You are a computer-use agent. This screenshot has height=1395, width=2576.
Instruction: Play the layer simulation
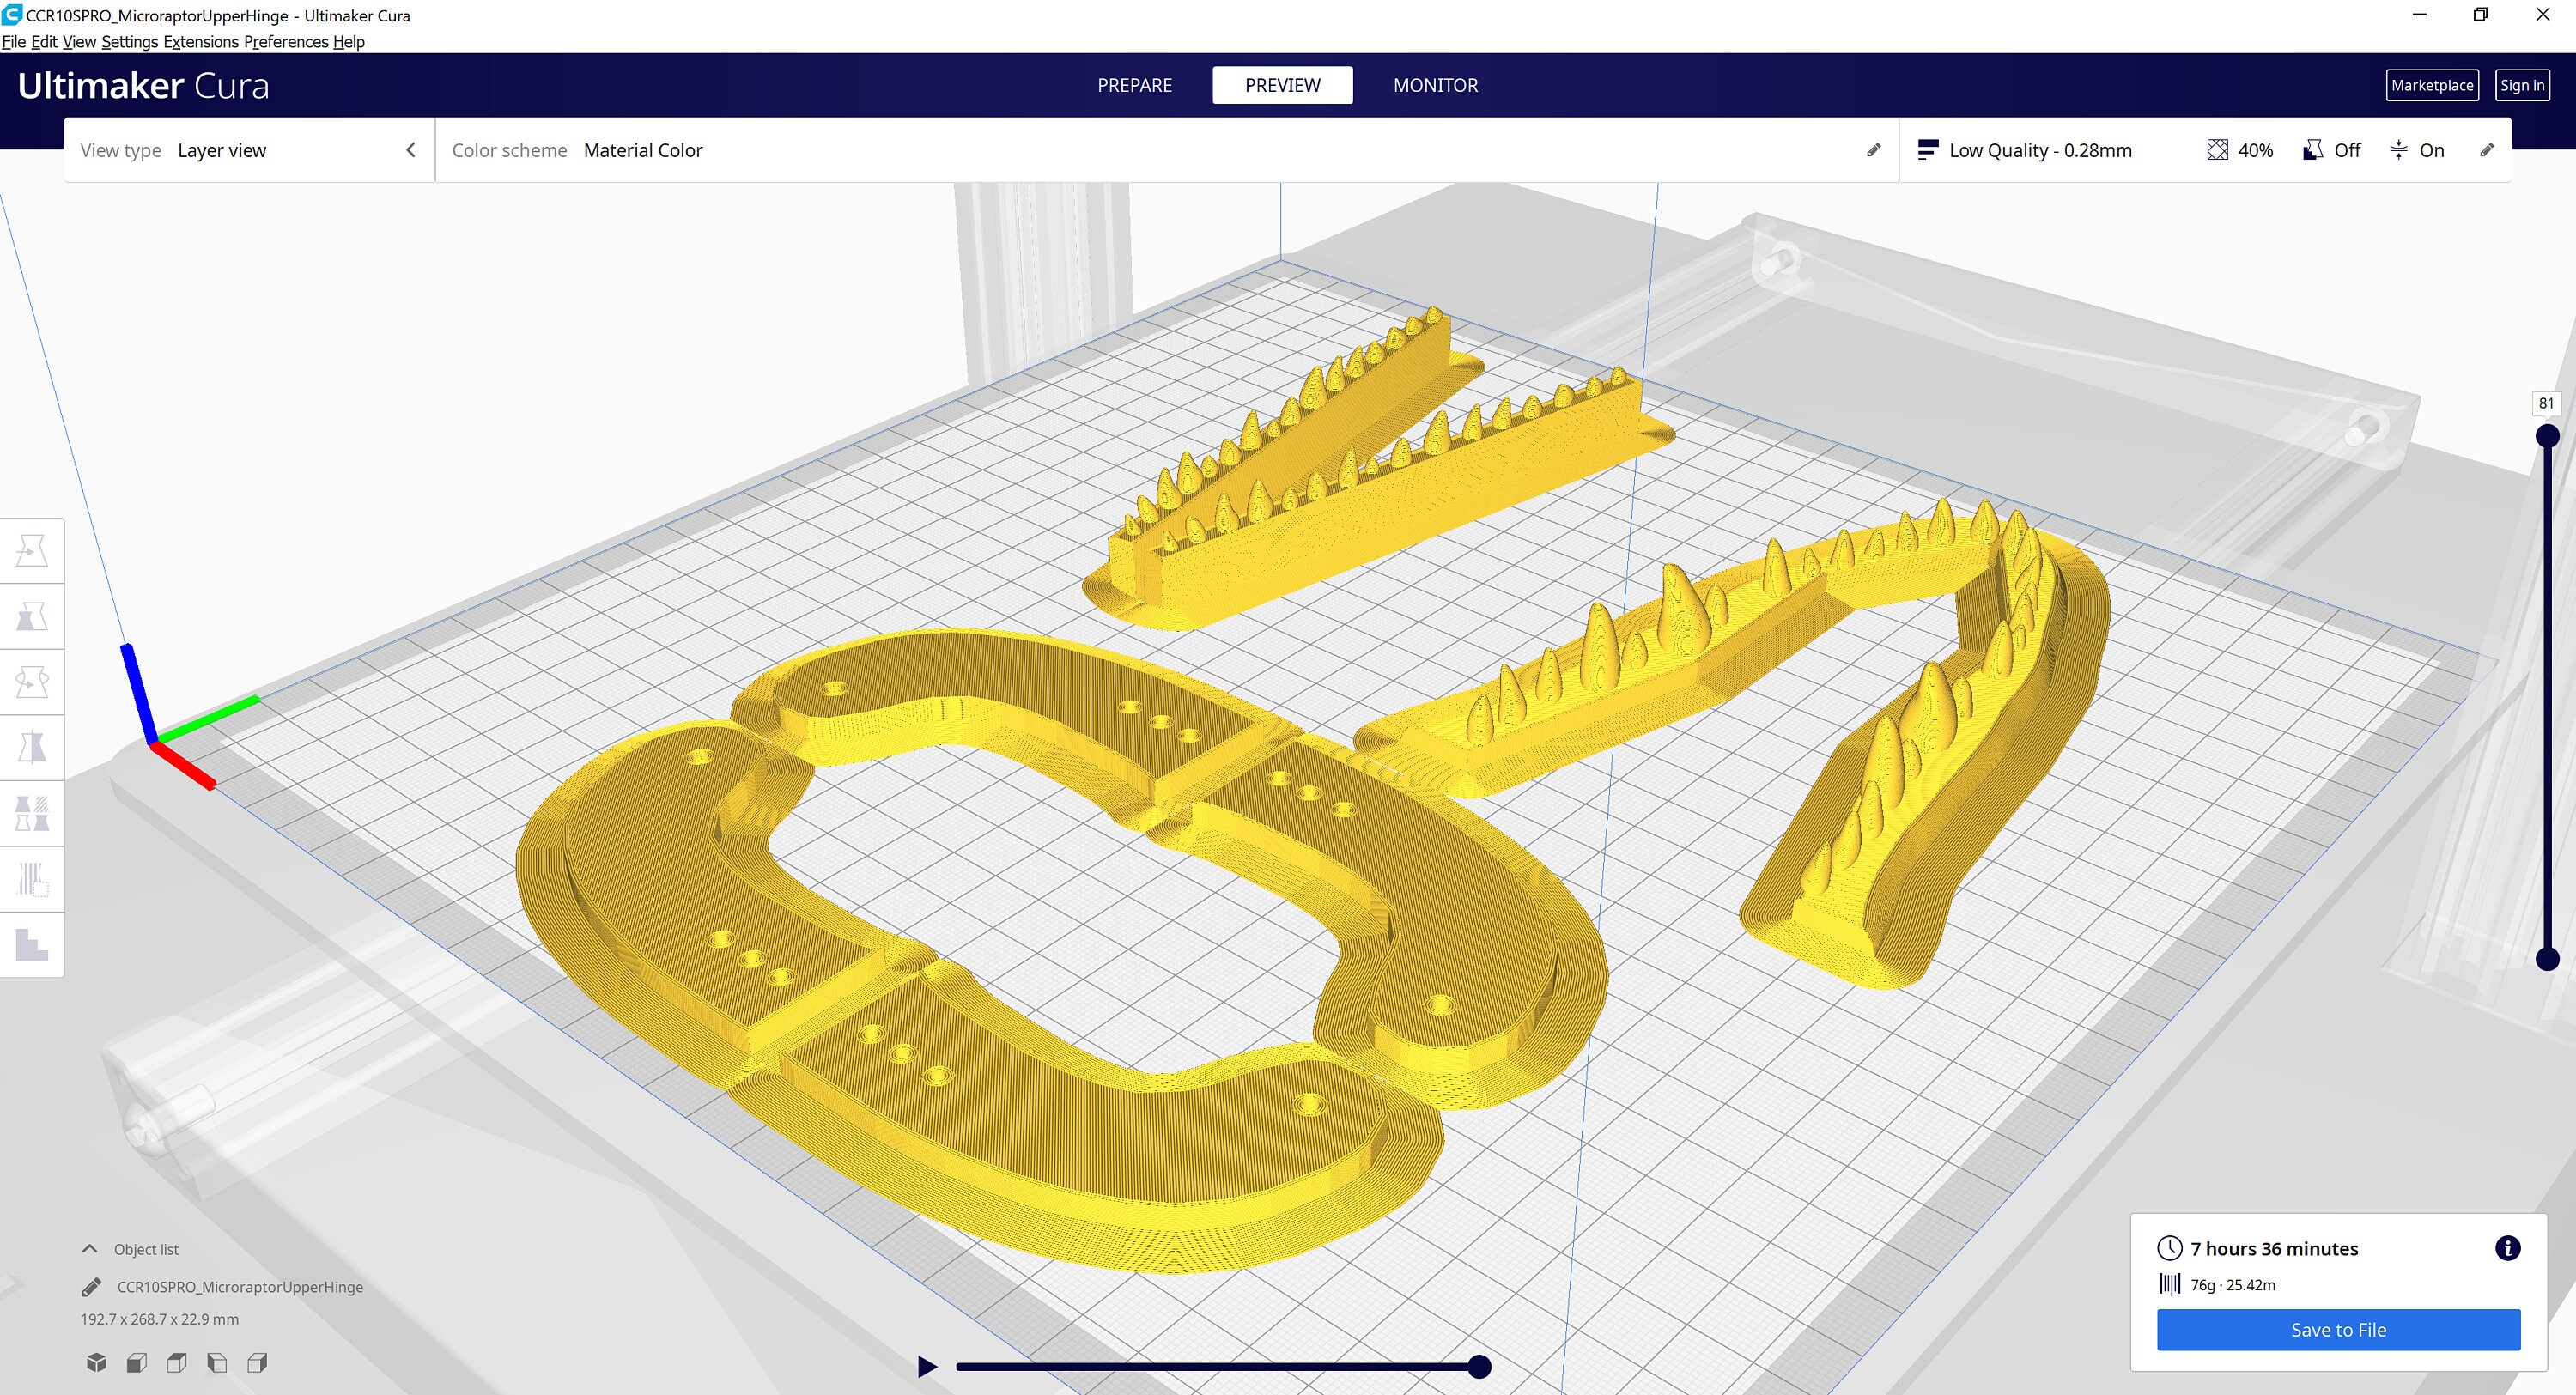coord(927,1366)
